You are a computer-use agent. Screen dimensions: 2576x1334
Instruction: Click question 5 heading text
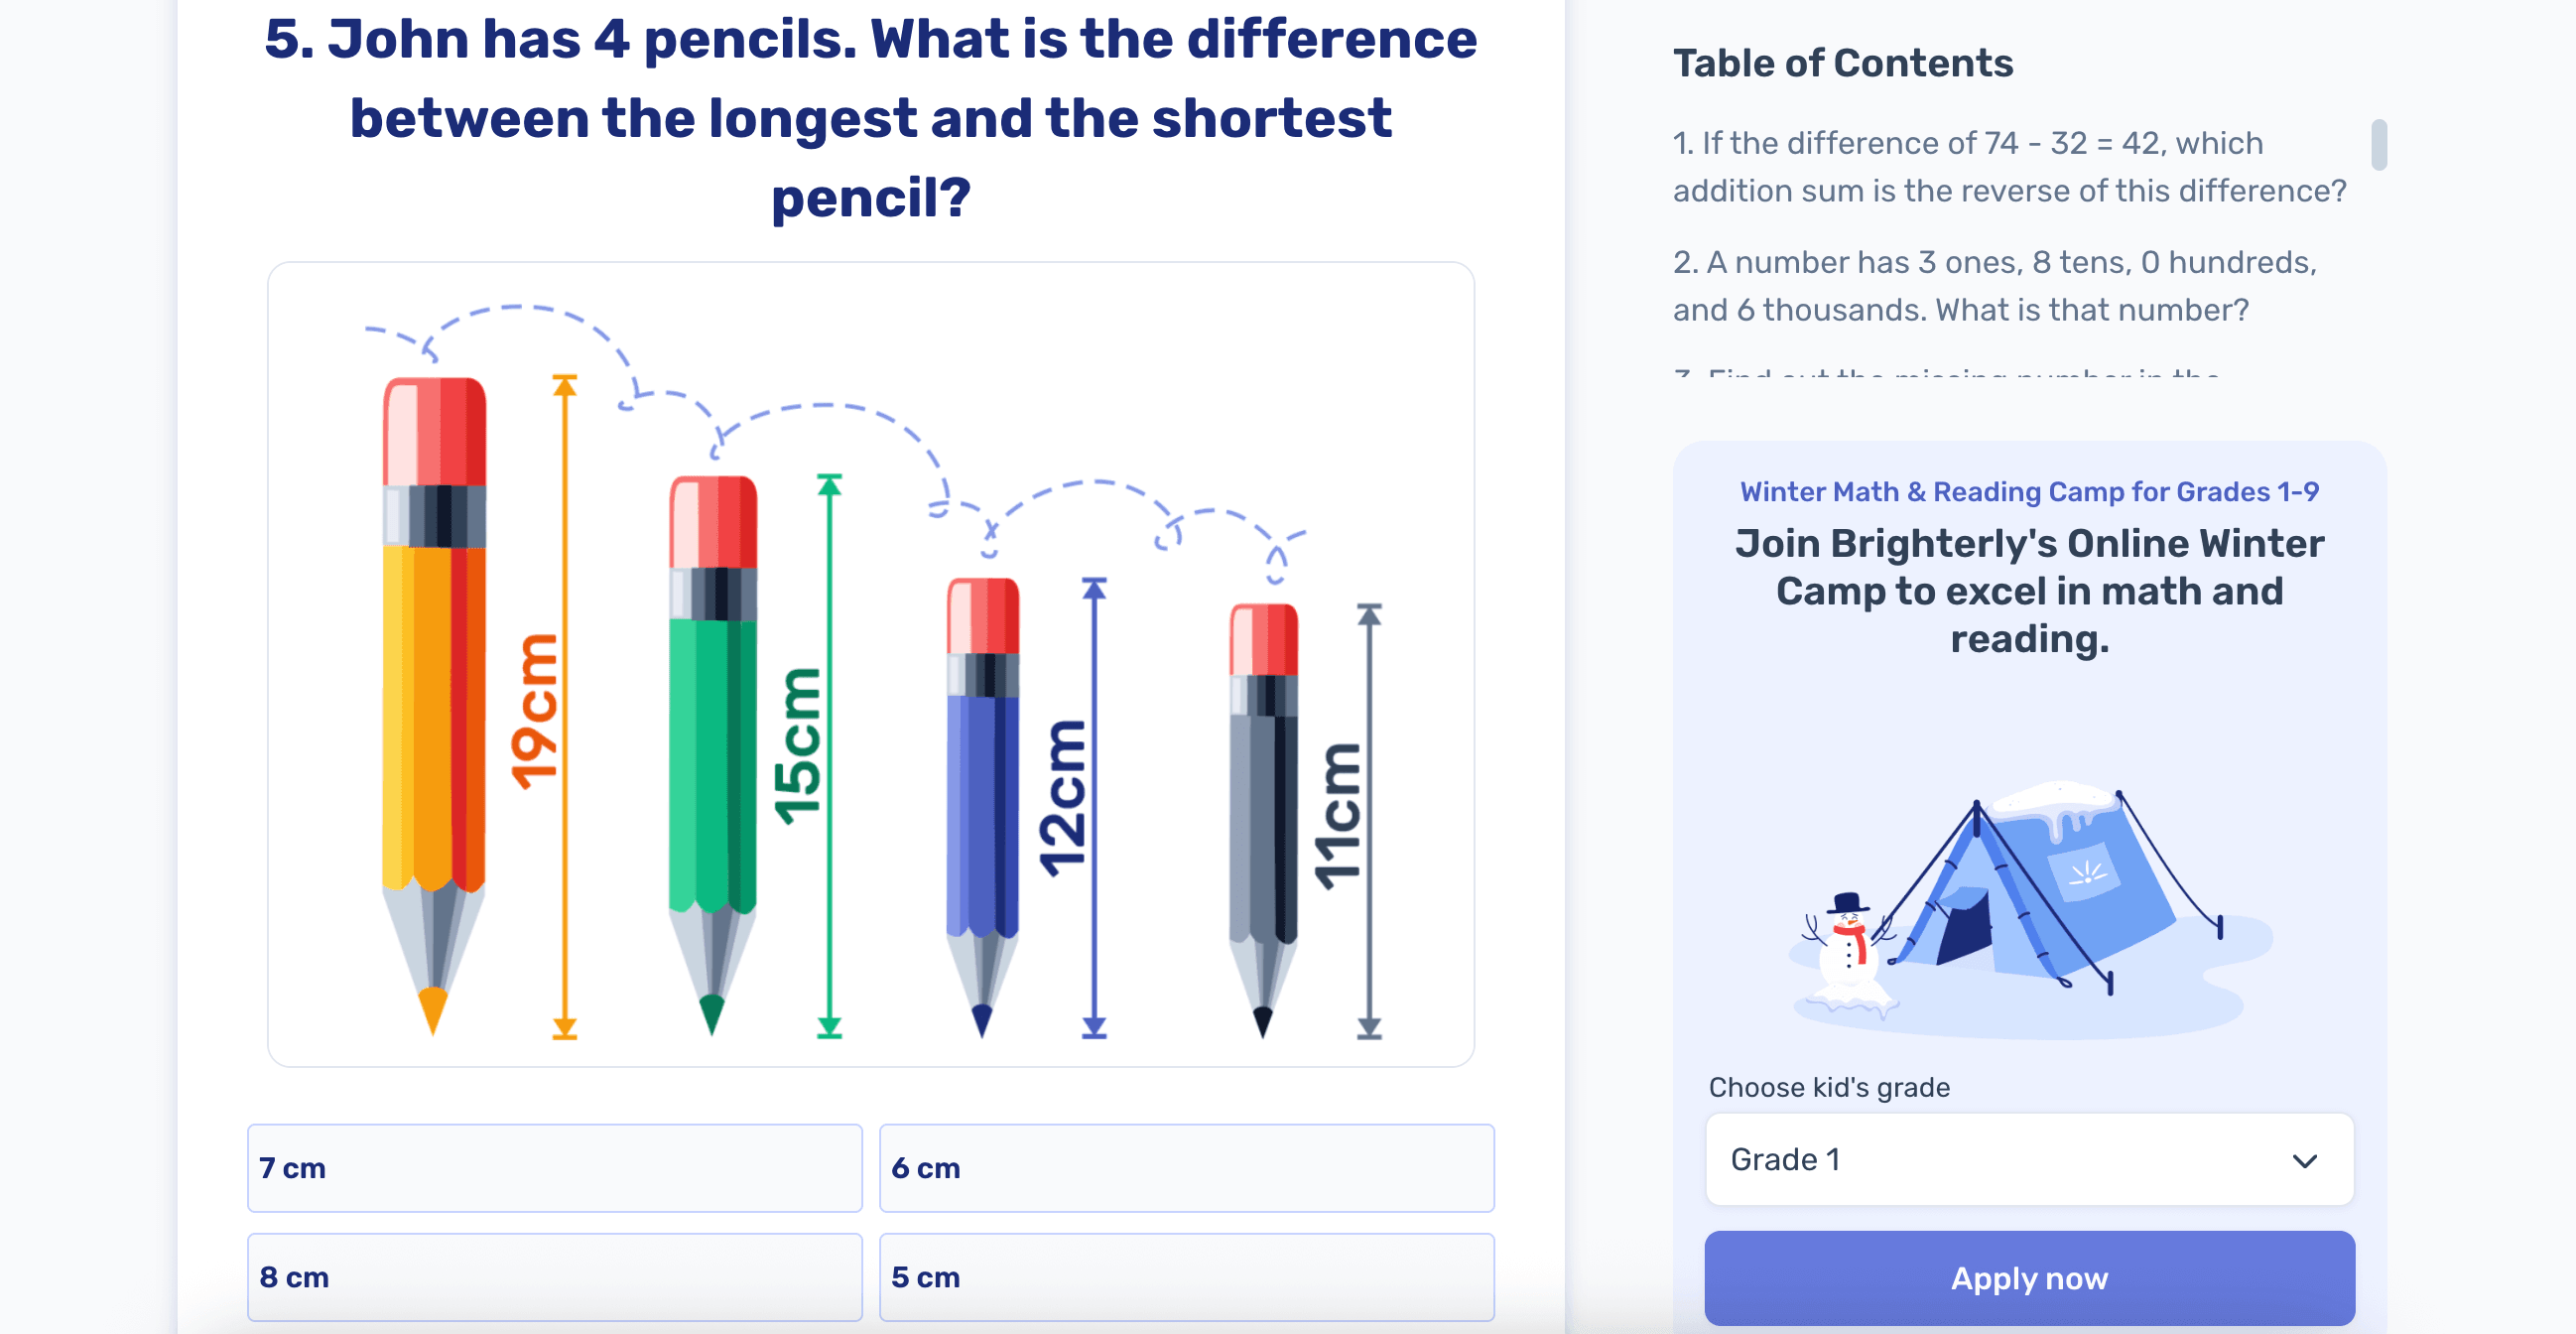pos(869,117)
